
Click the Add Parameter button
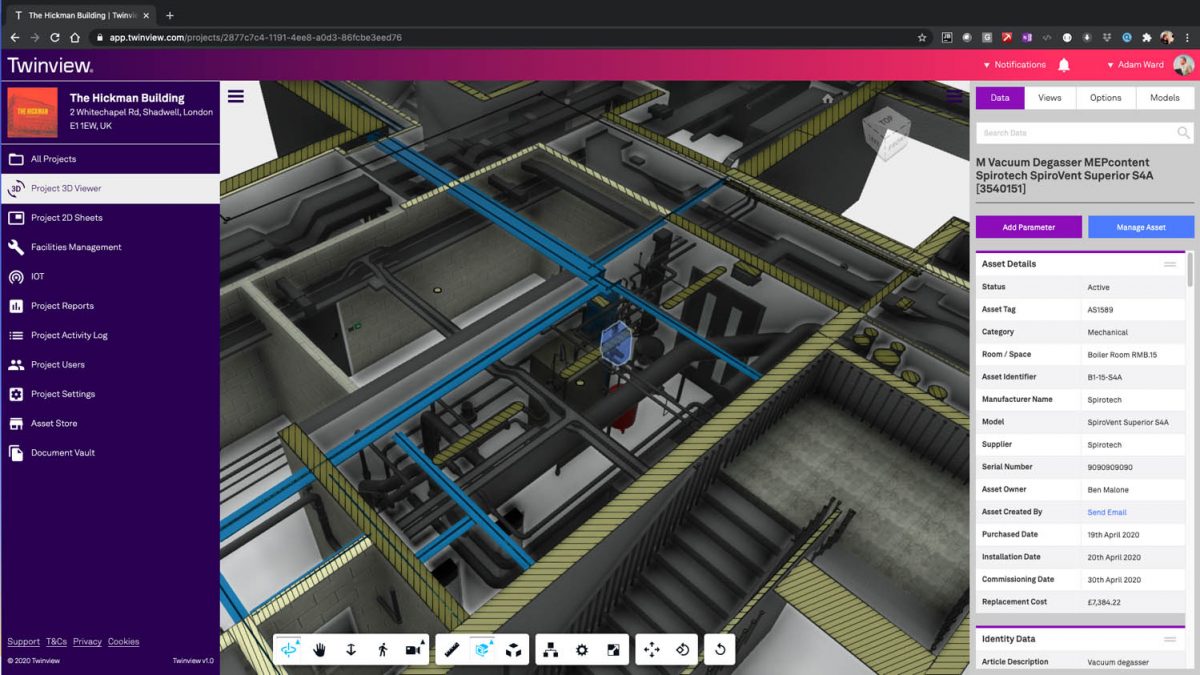pyautogui.click(x=1029, y=227)
